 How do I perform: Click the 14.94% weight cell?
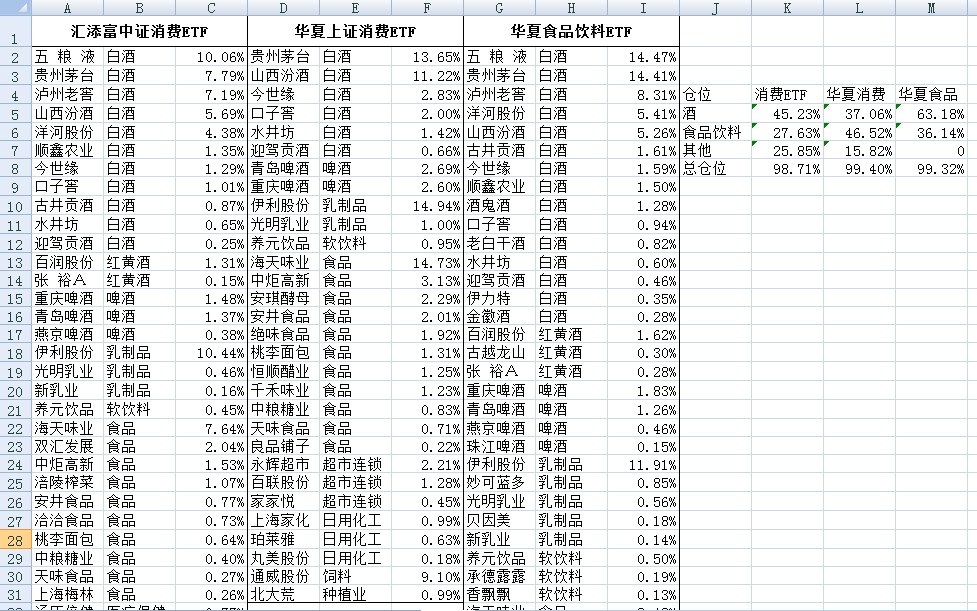[x=427, y=206]
